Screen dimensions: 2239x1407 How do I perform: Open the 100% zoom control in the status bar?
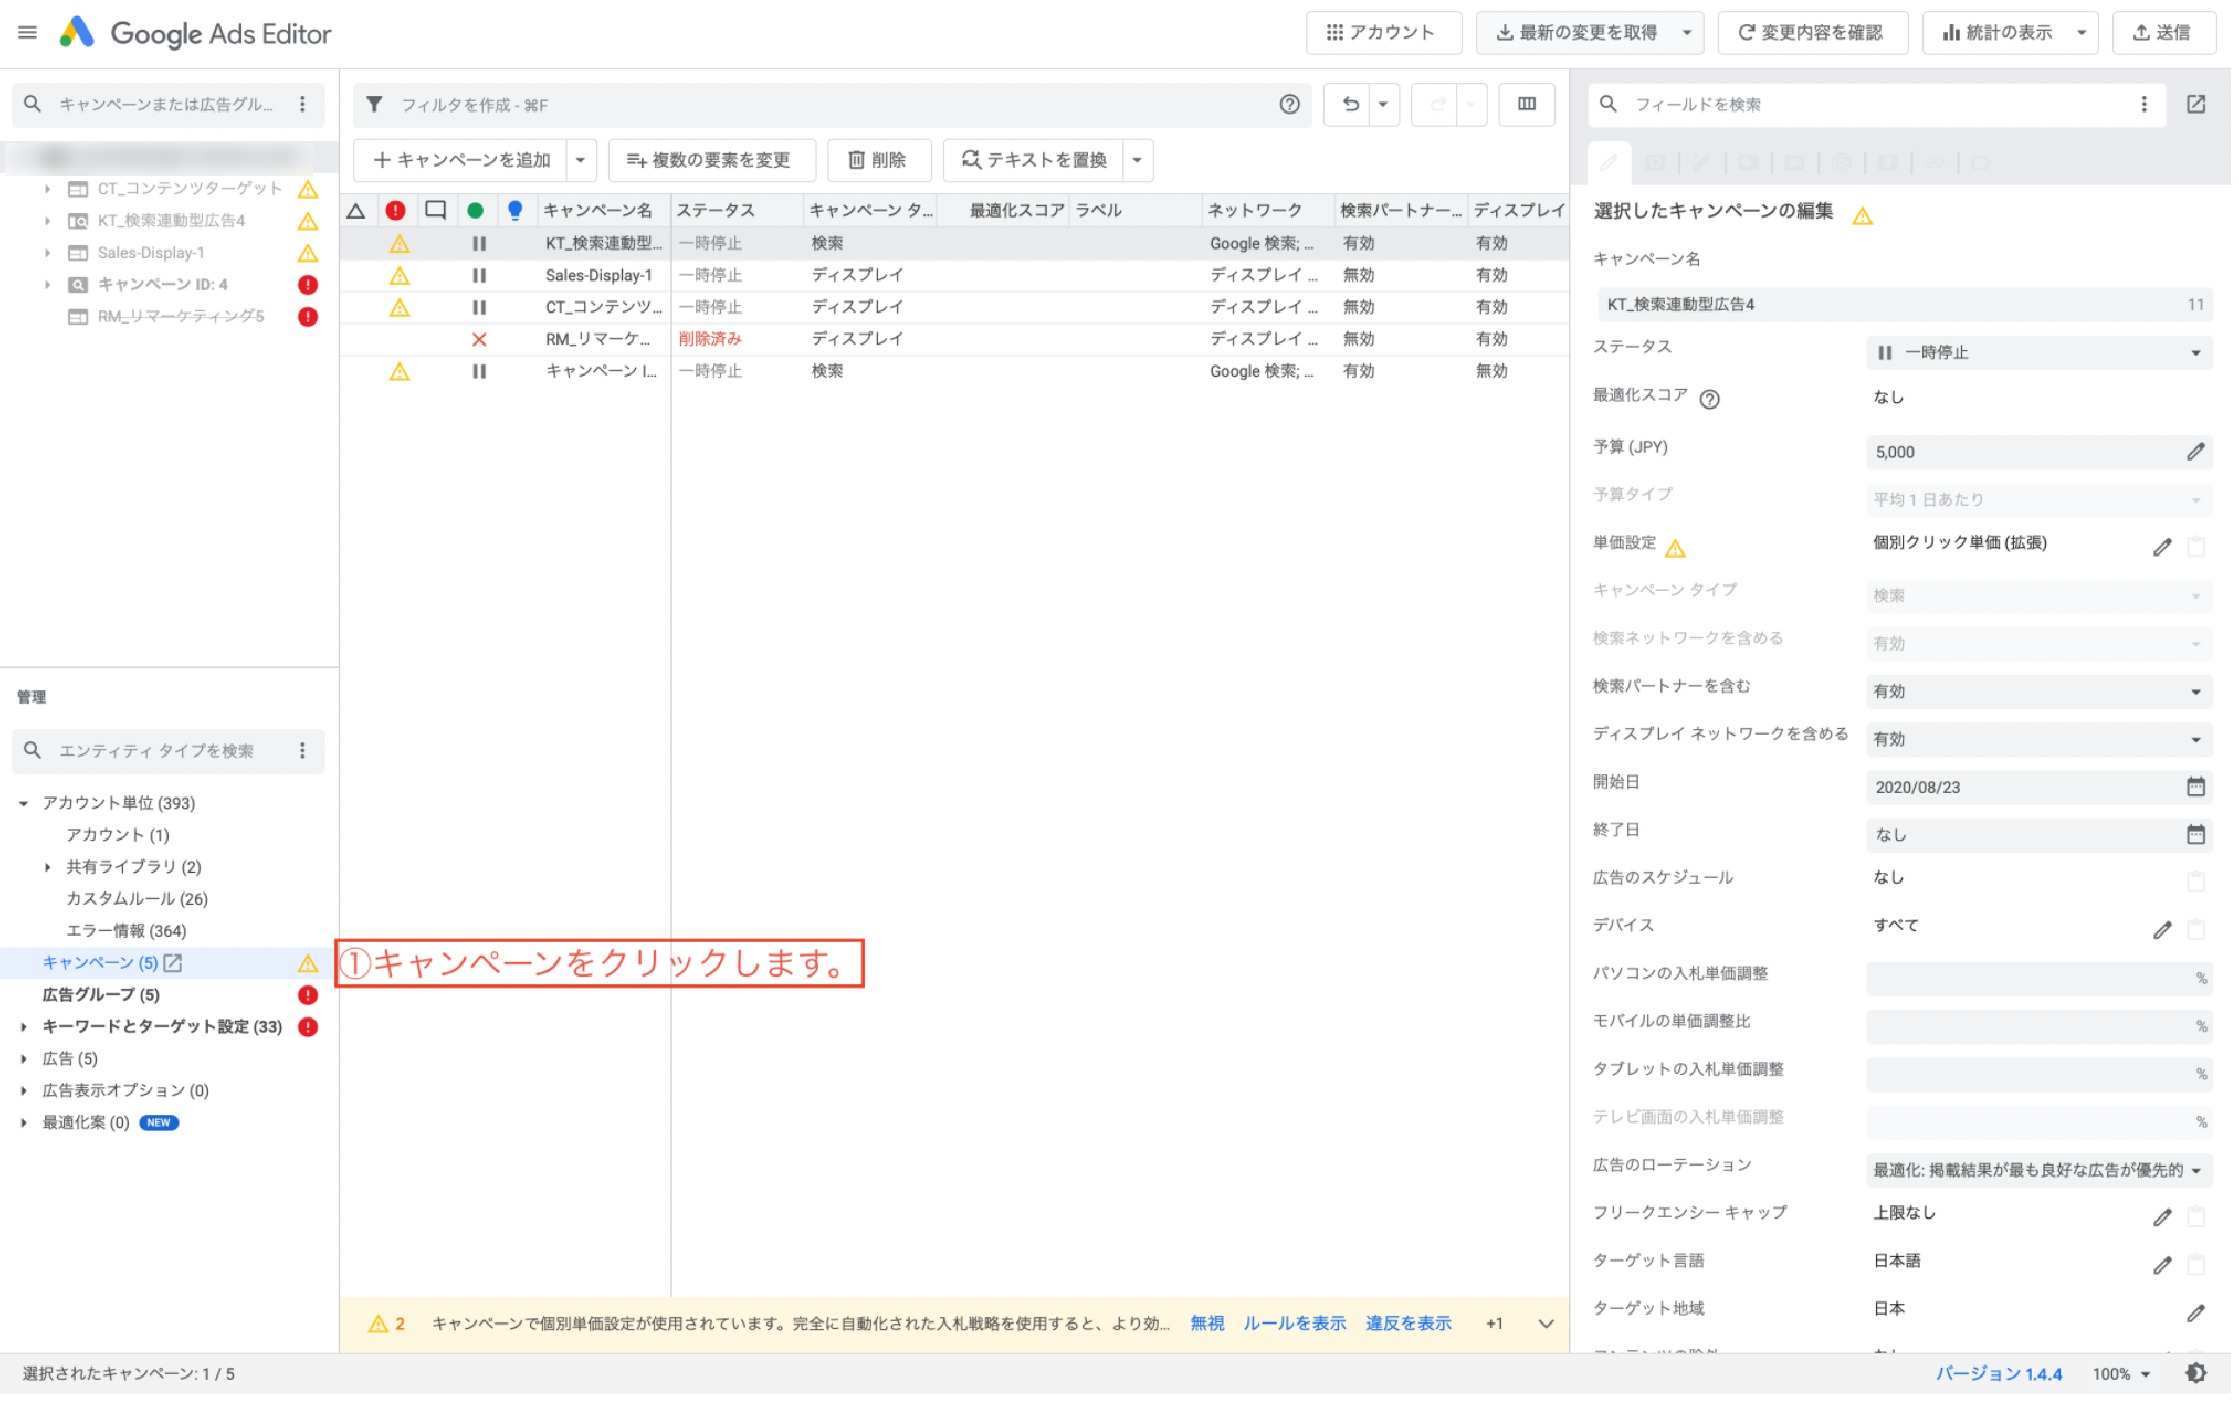pos(2116,1373)
